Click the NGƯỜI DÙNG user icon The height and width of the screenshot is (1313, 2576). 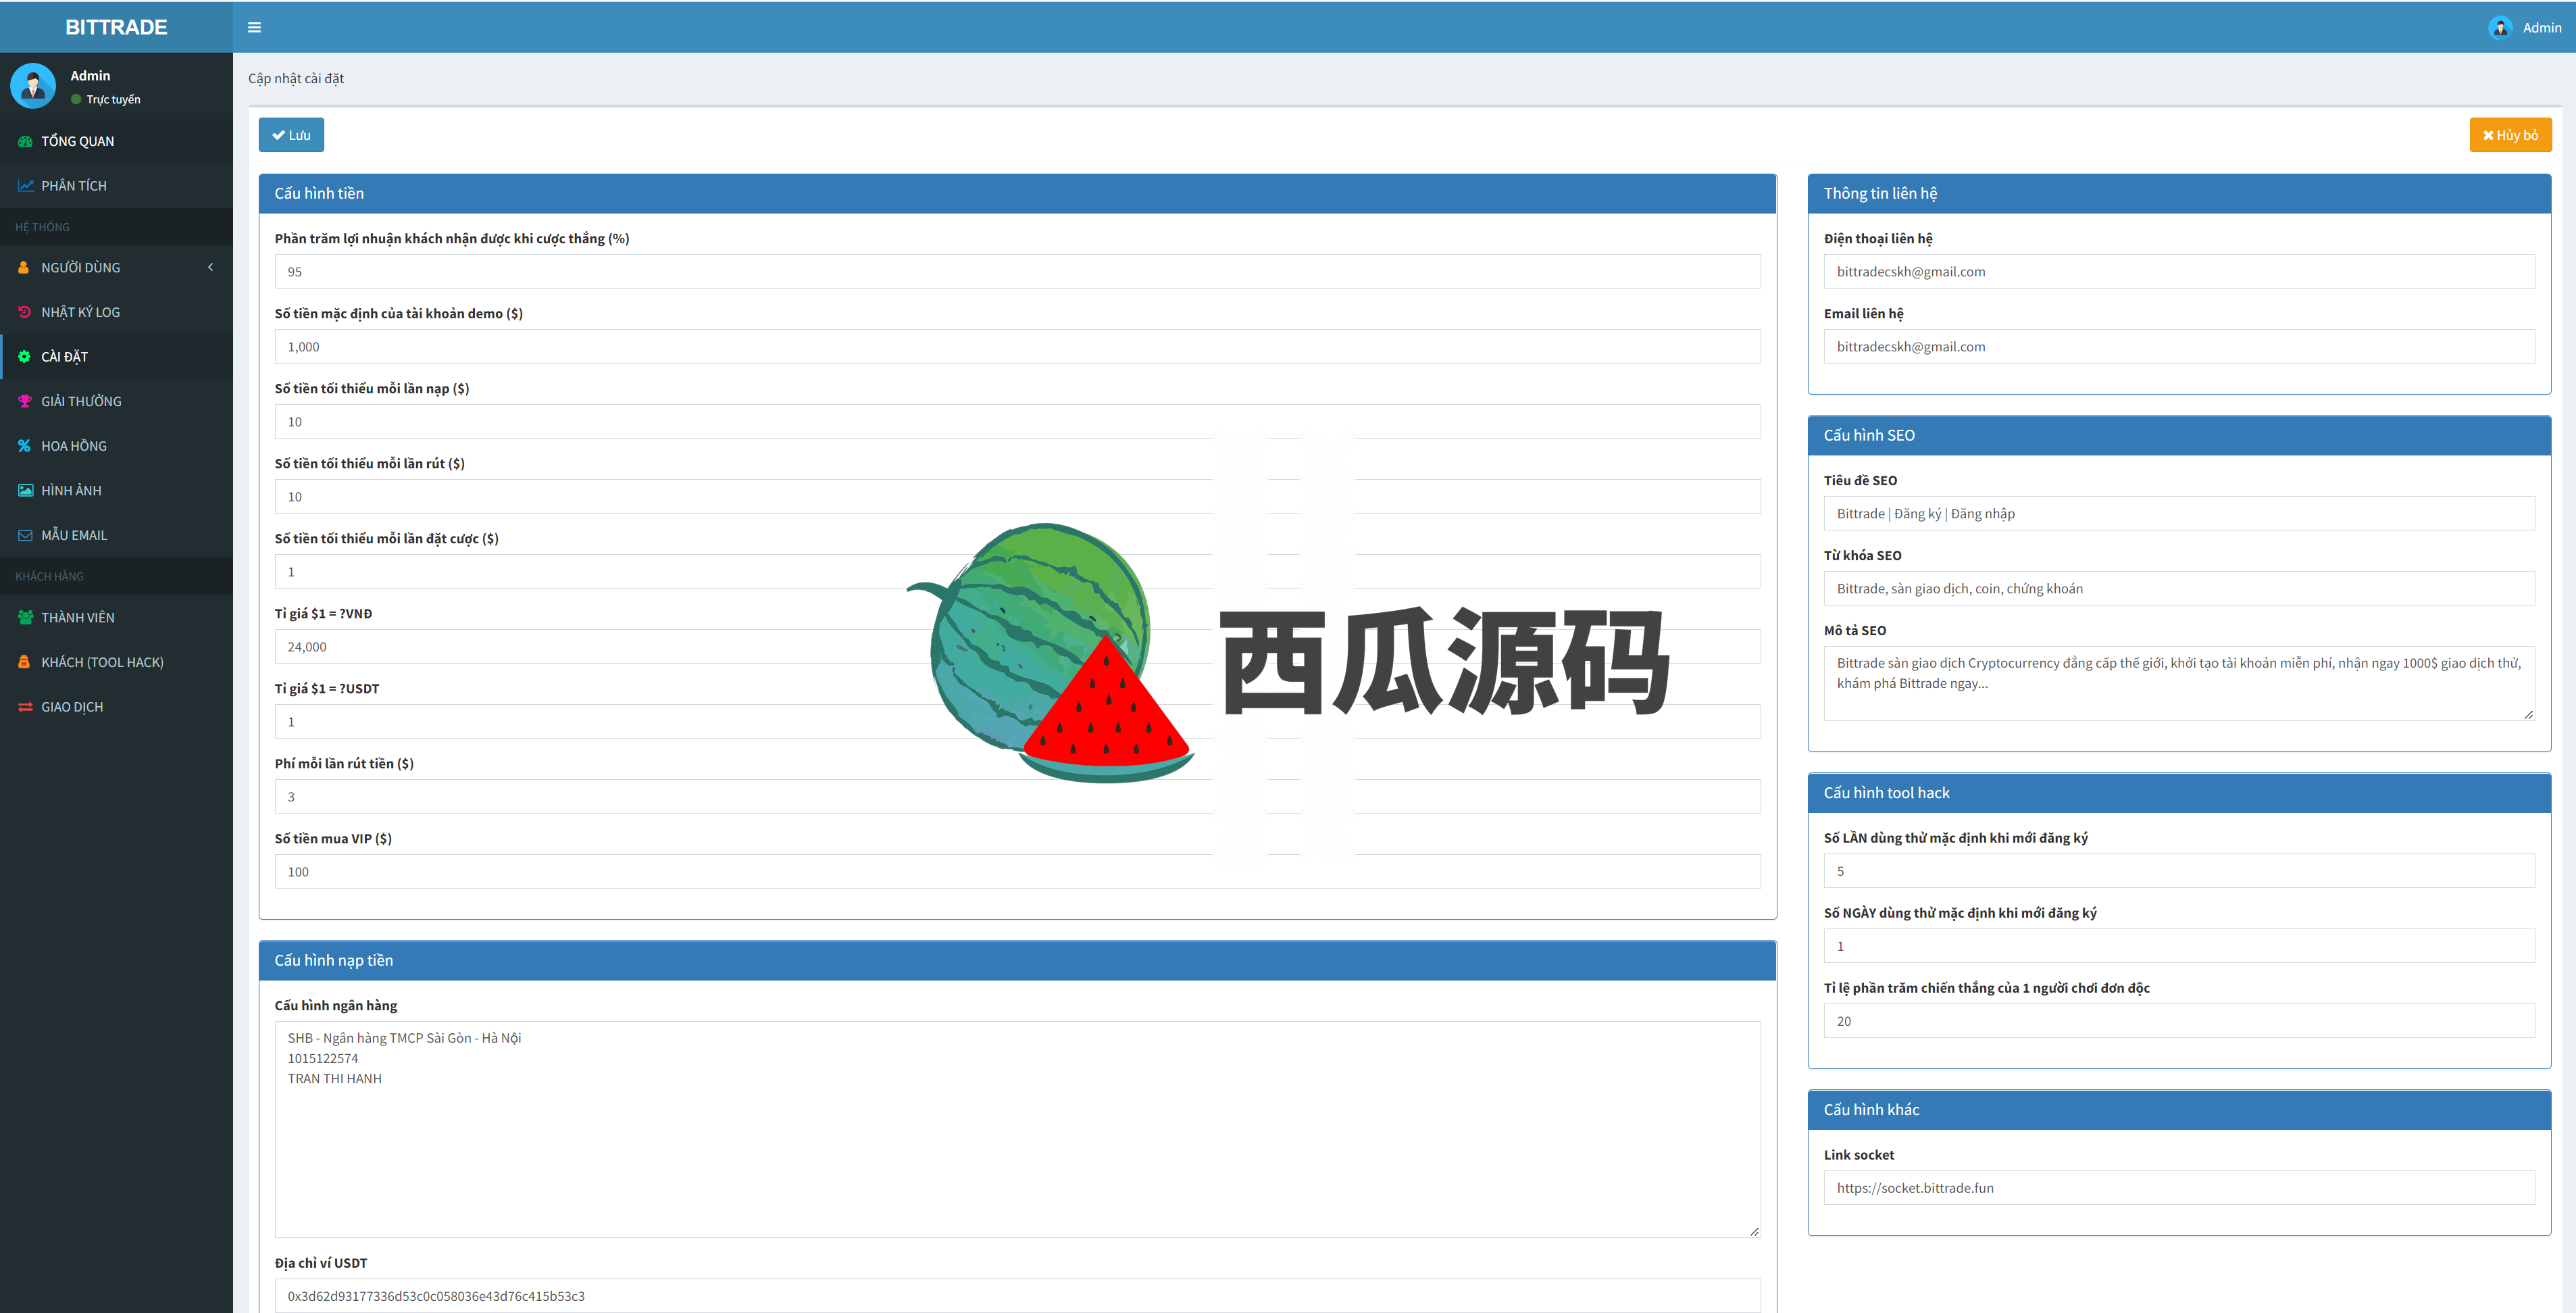tap(24, 267)
